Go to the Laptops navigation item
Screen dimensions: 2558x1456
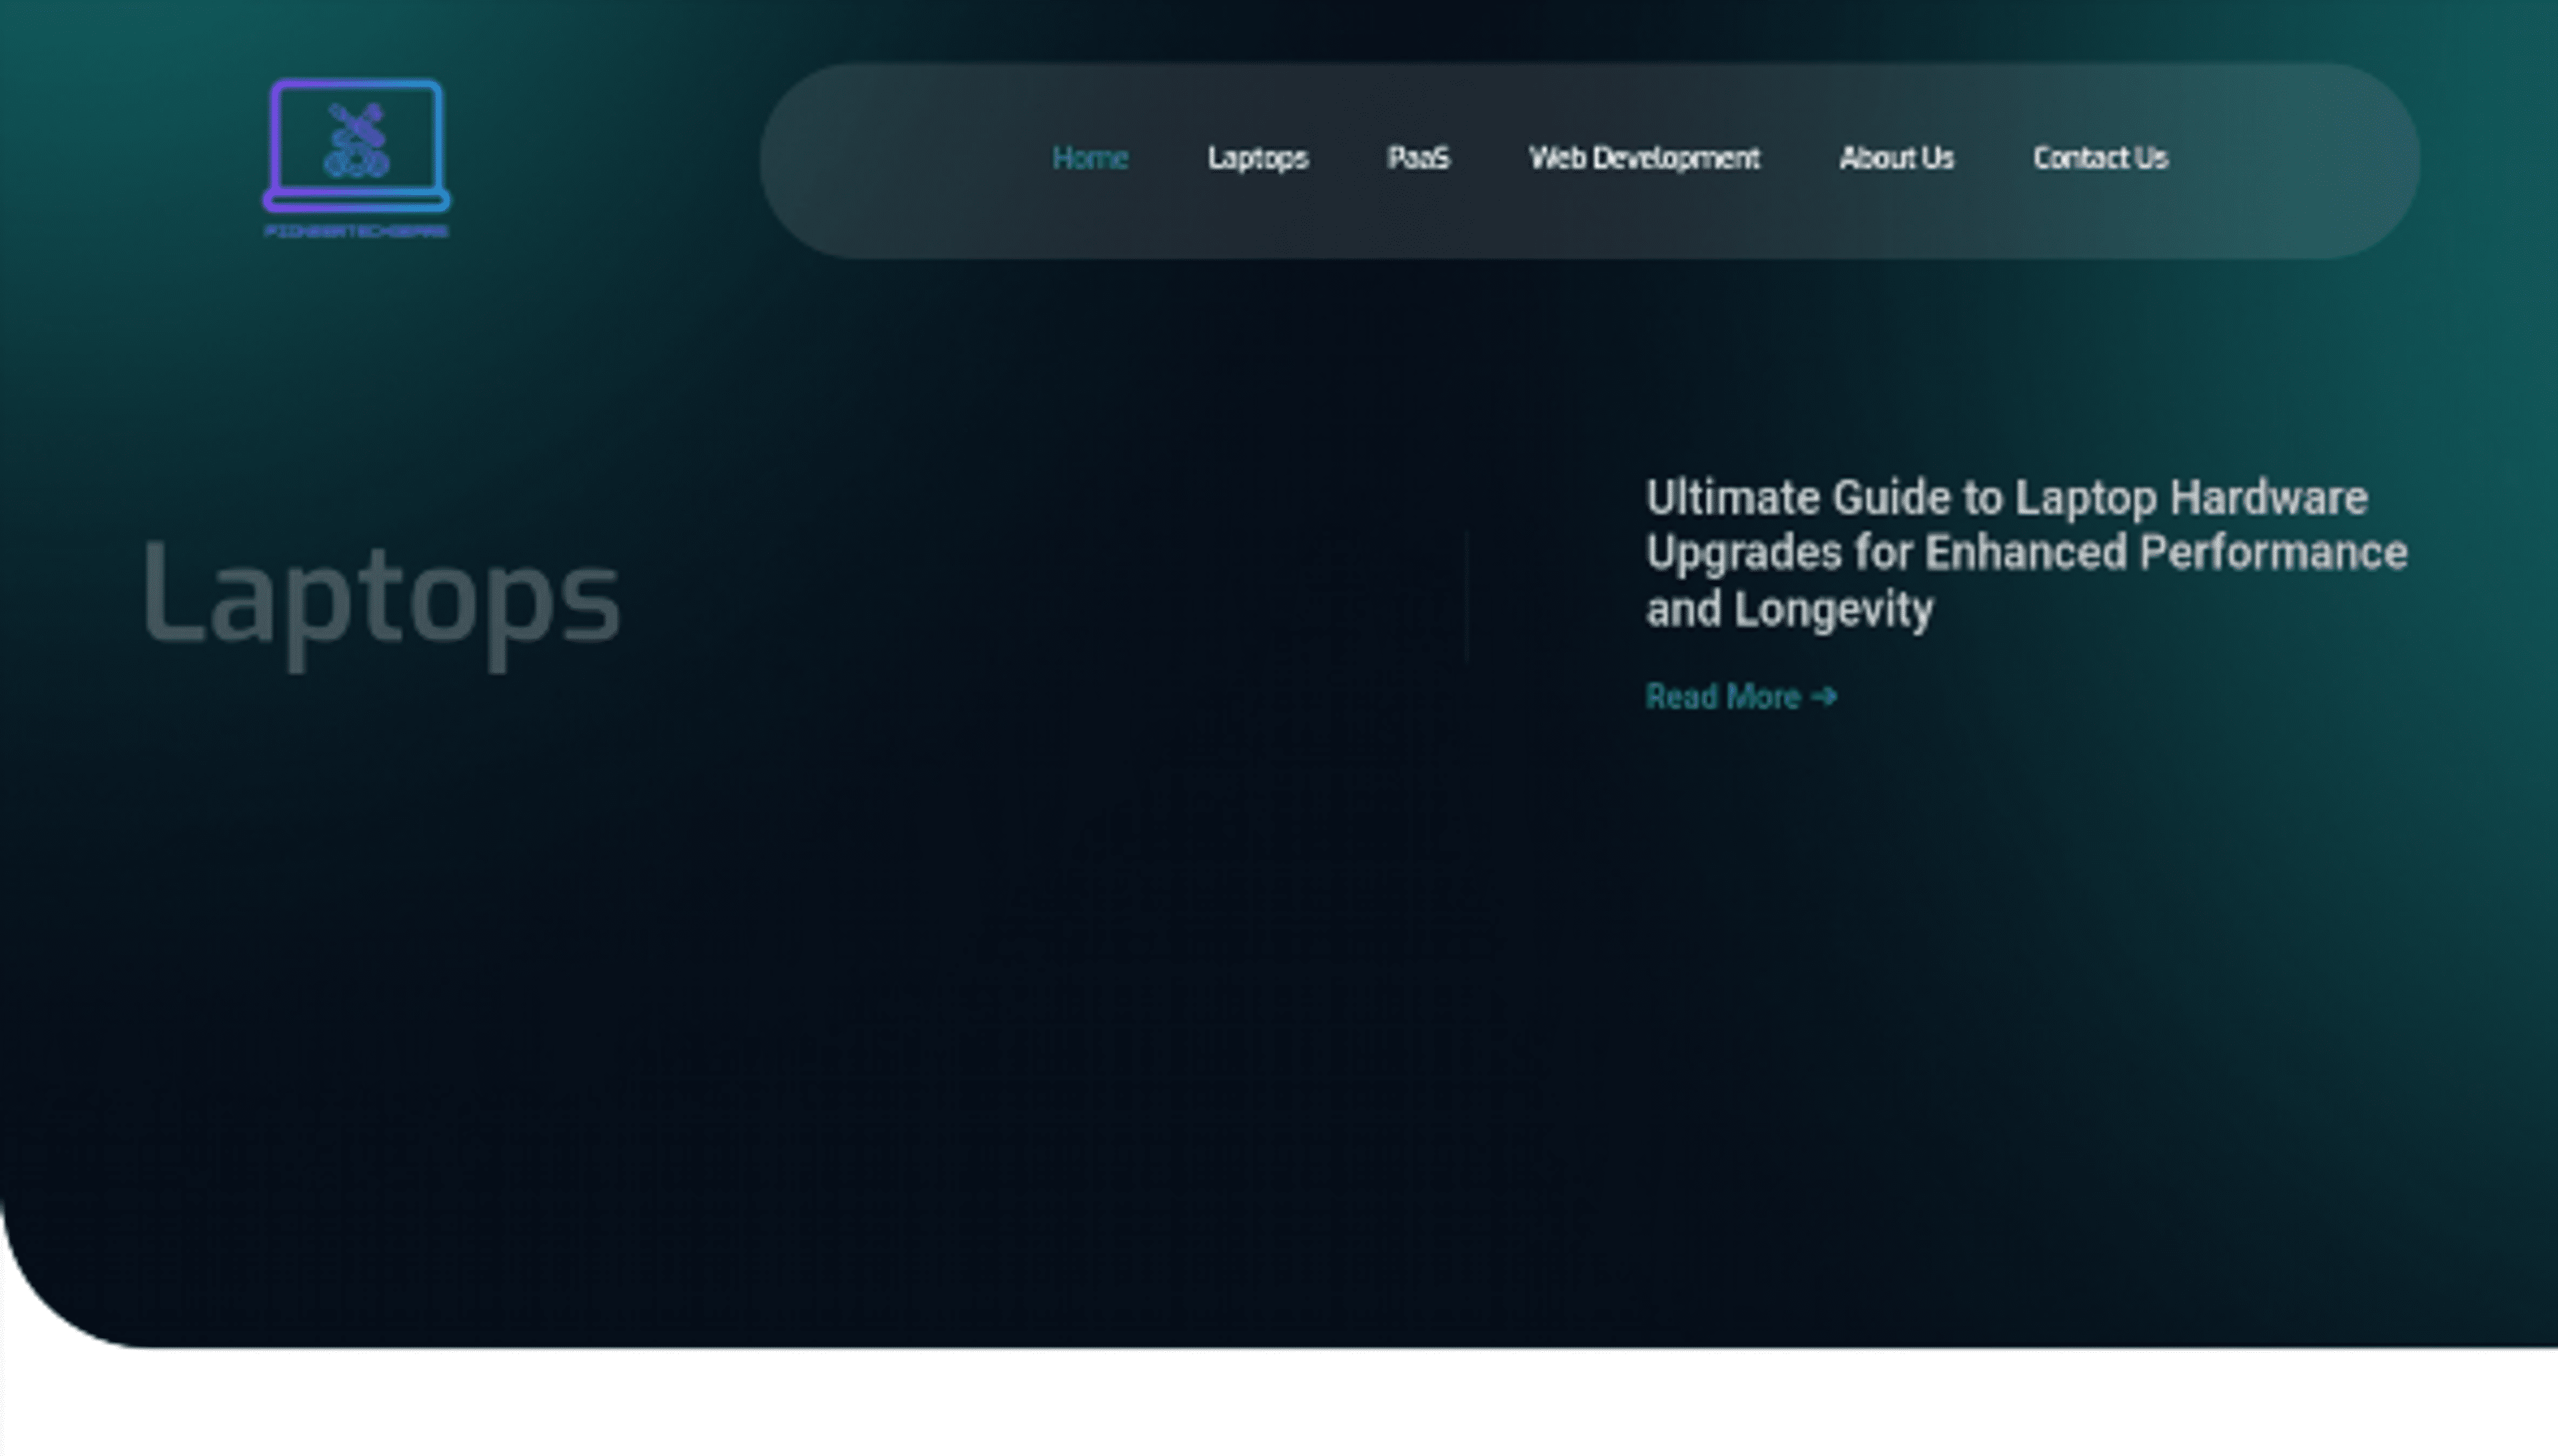point(1257,158)
